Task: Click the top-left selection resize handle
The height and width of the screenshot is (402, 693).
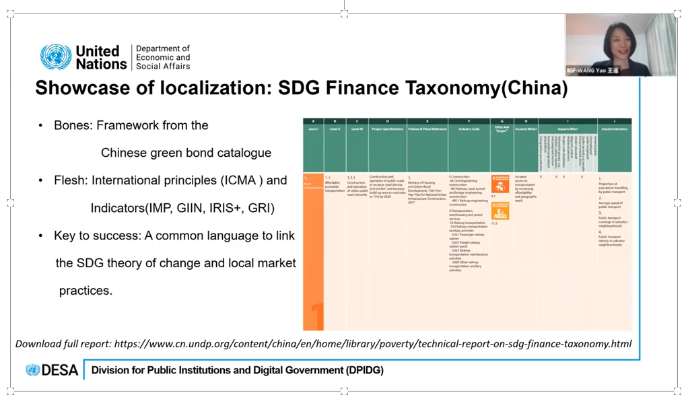Action: pyautogui.click(x=11, y=15)
